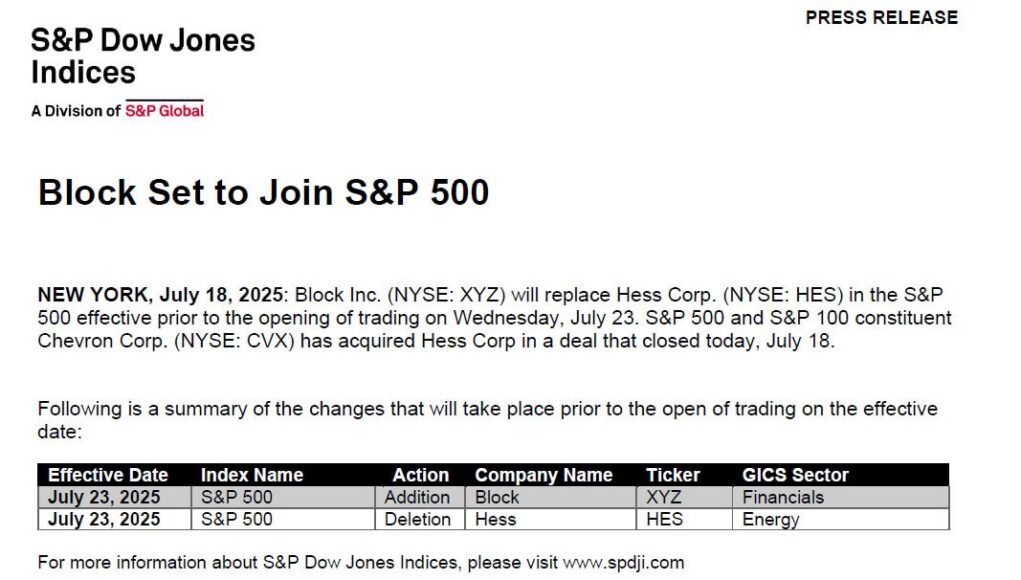
Task: Click the Block Set to Join headline
Action: pos(263,193)
